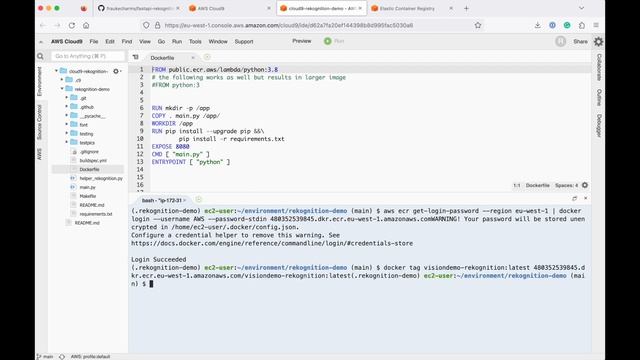This screenshot has height=360, width=640.
Task: Expand the .git folder
Action: point(67,98)
